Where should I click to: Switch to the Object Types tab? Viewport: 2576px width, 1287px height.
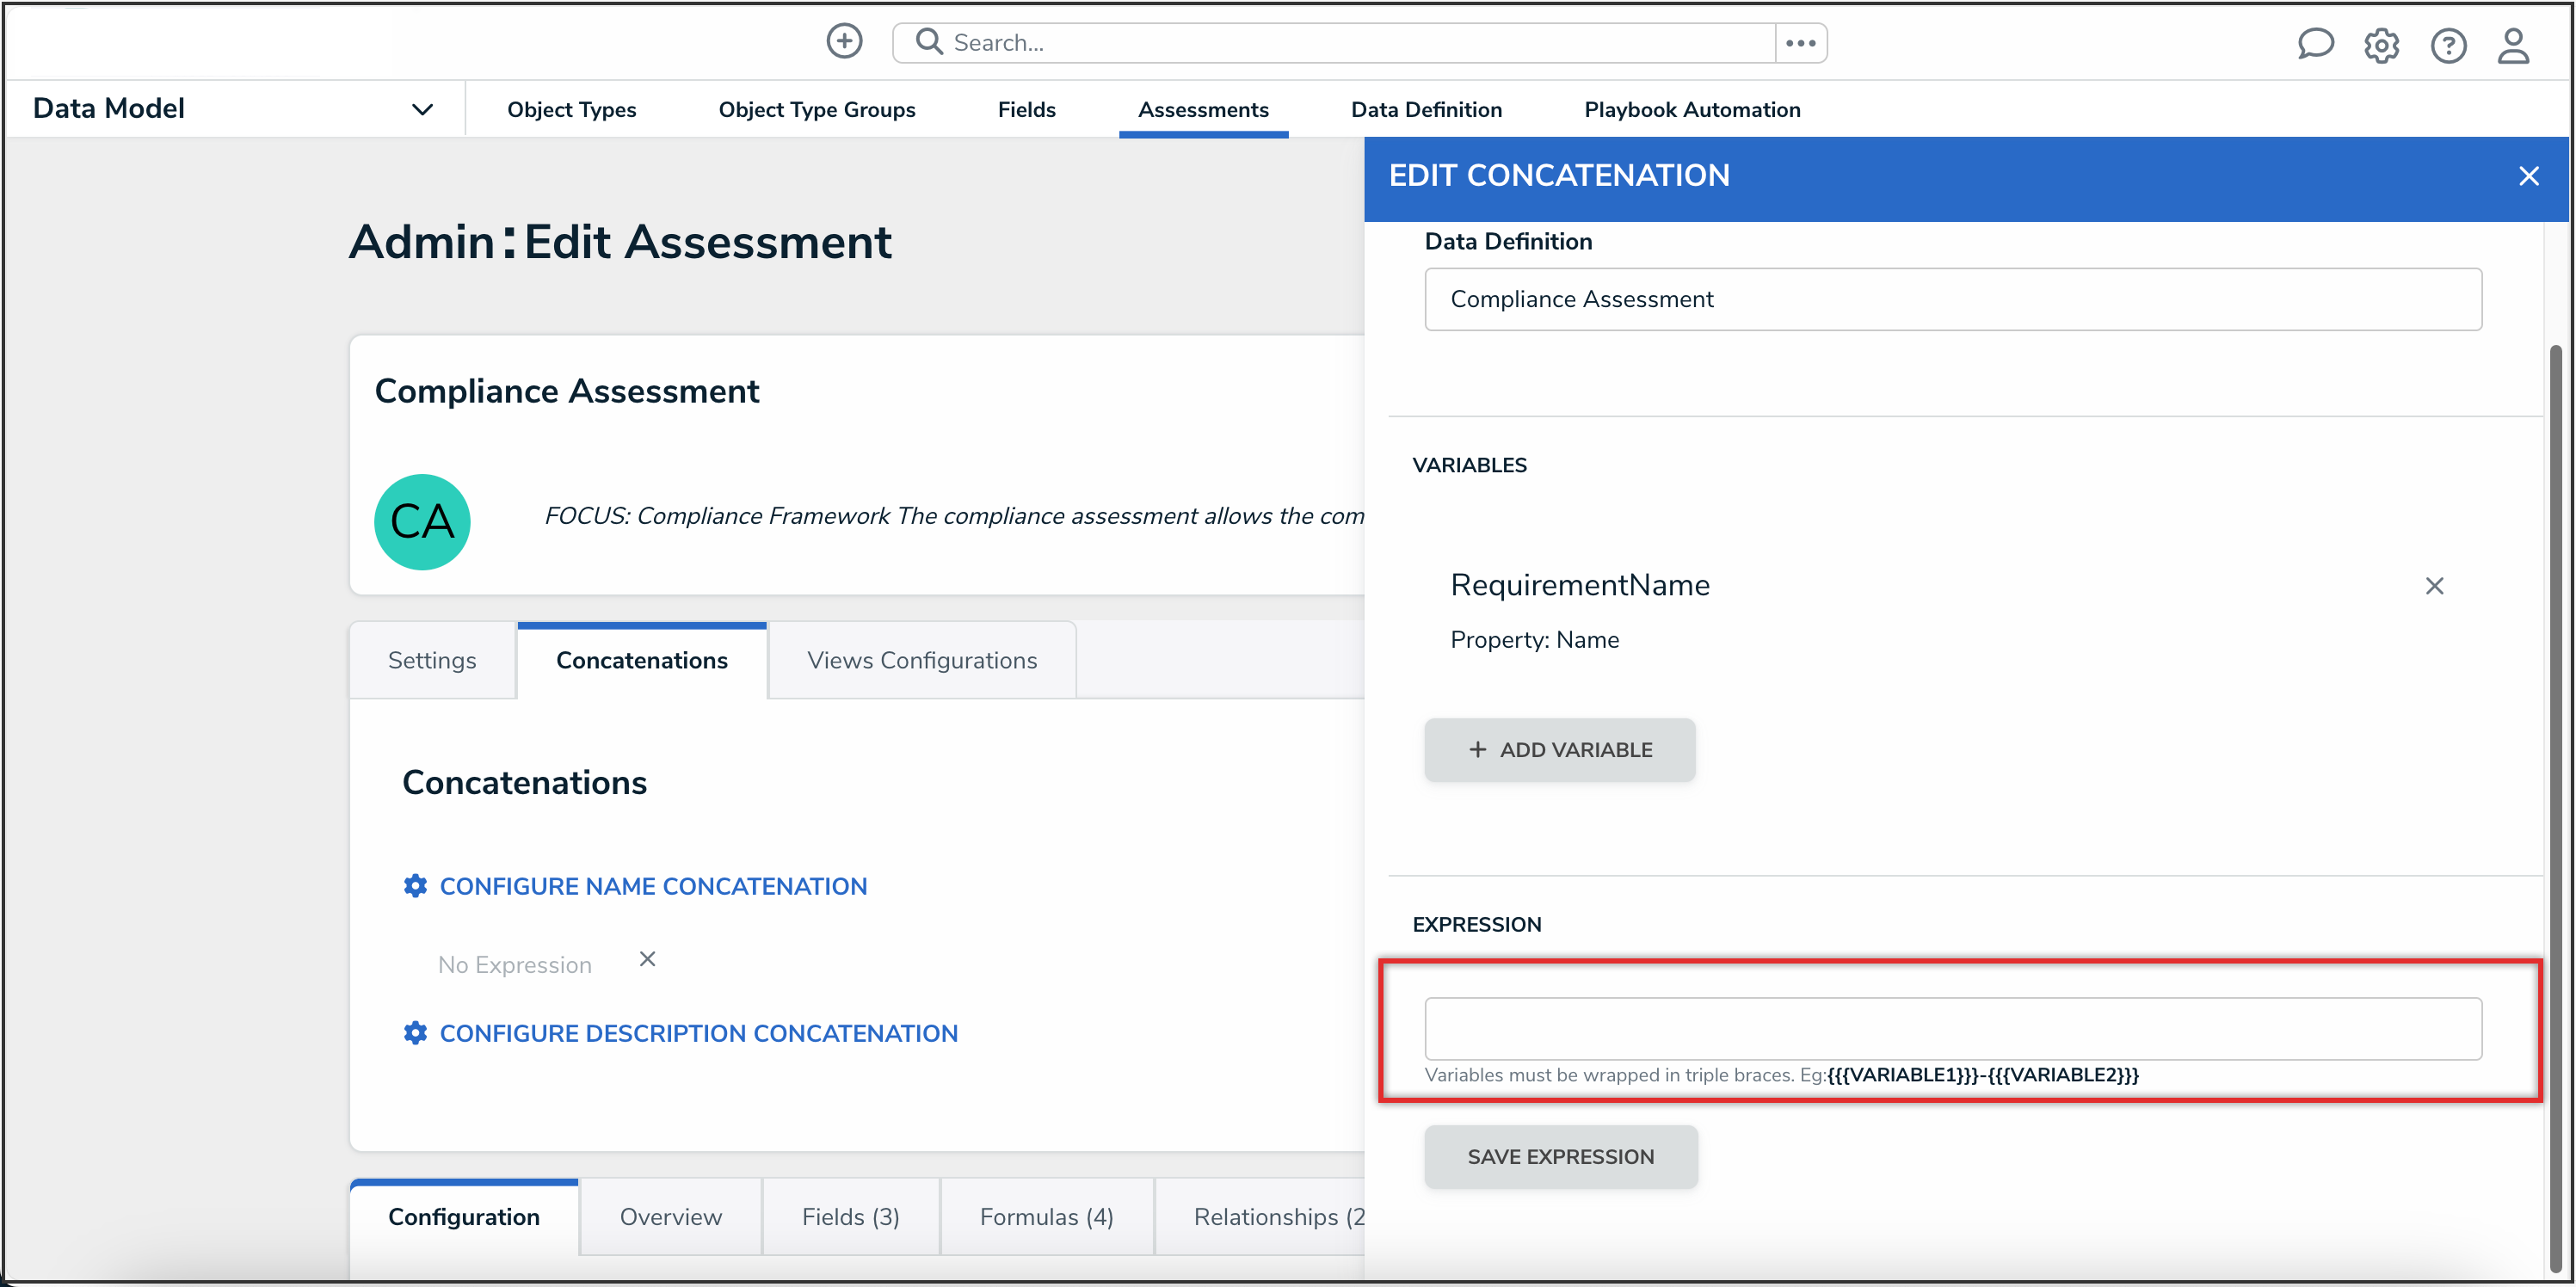[571, 109]
